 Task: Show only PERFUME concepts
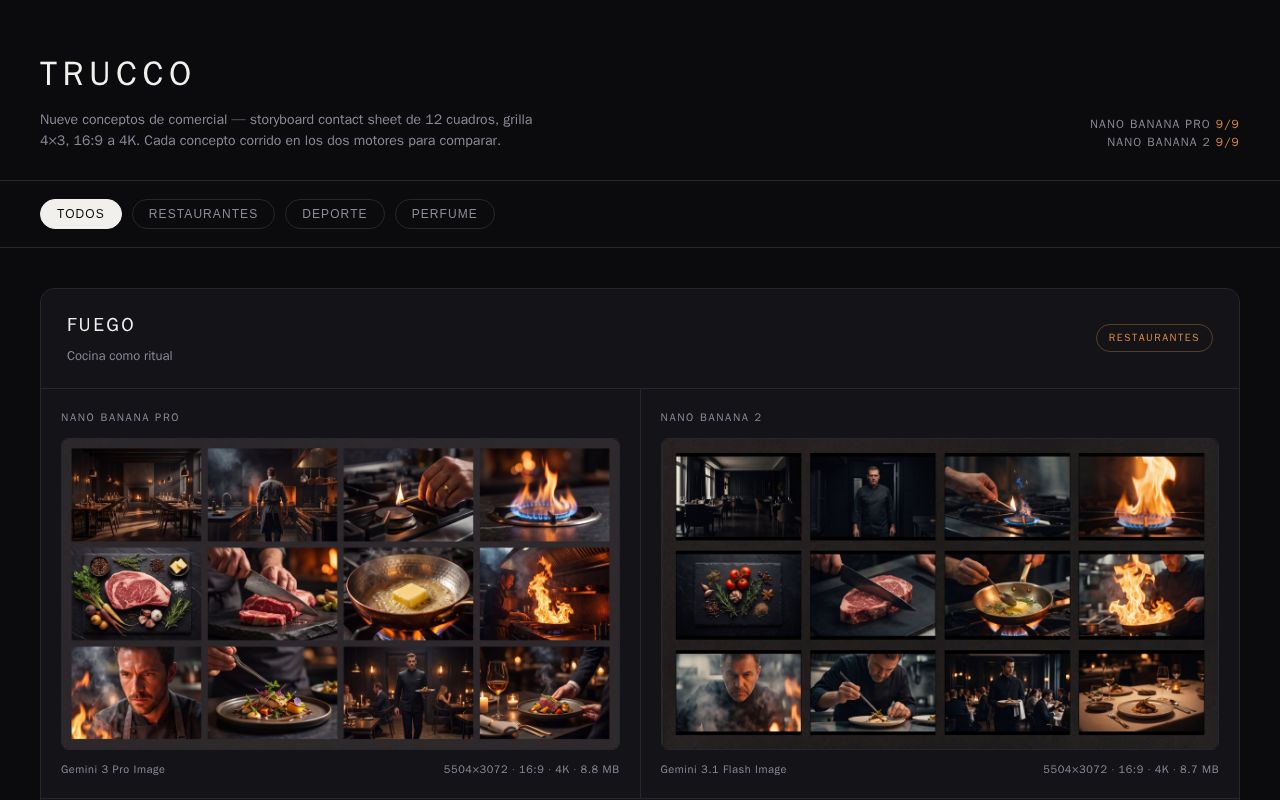click(x=445, y=214)
